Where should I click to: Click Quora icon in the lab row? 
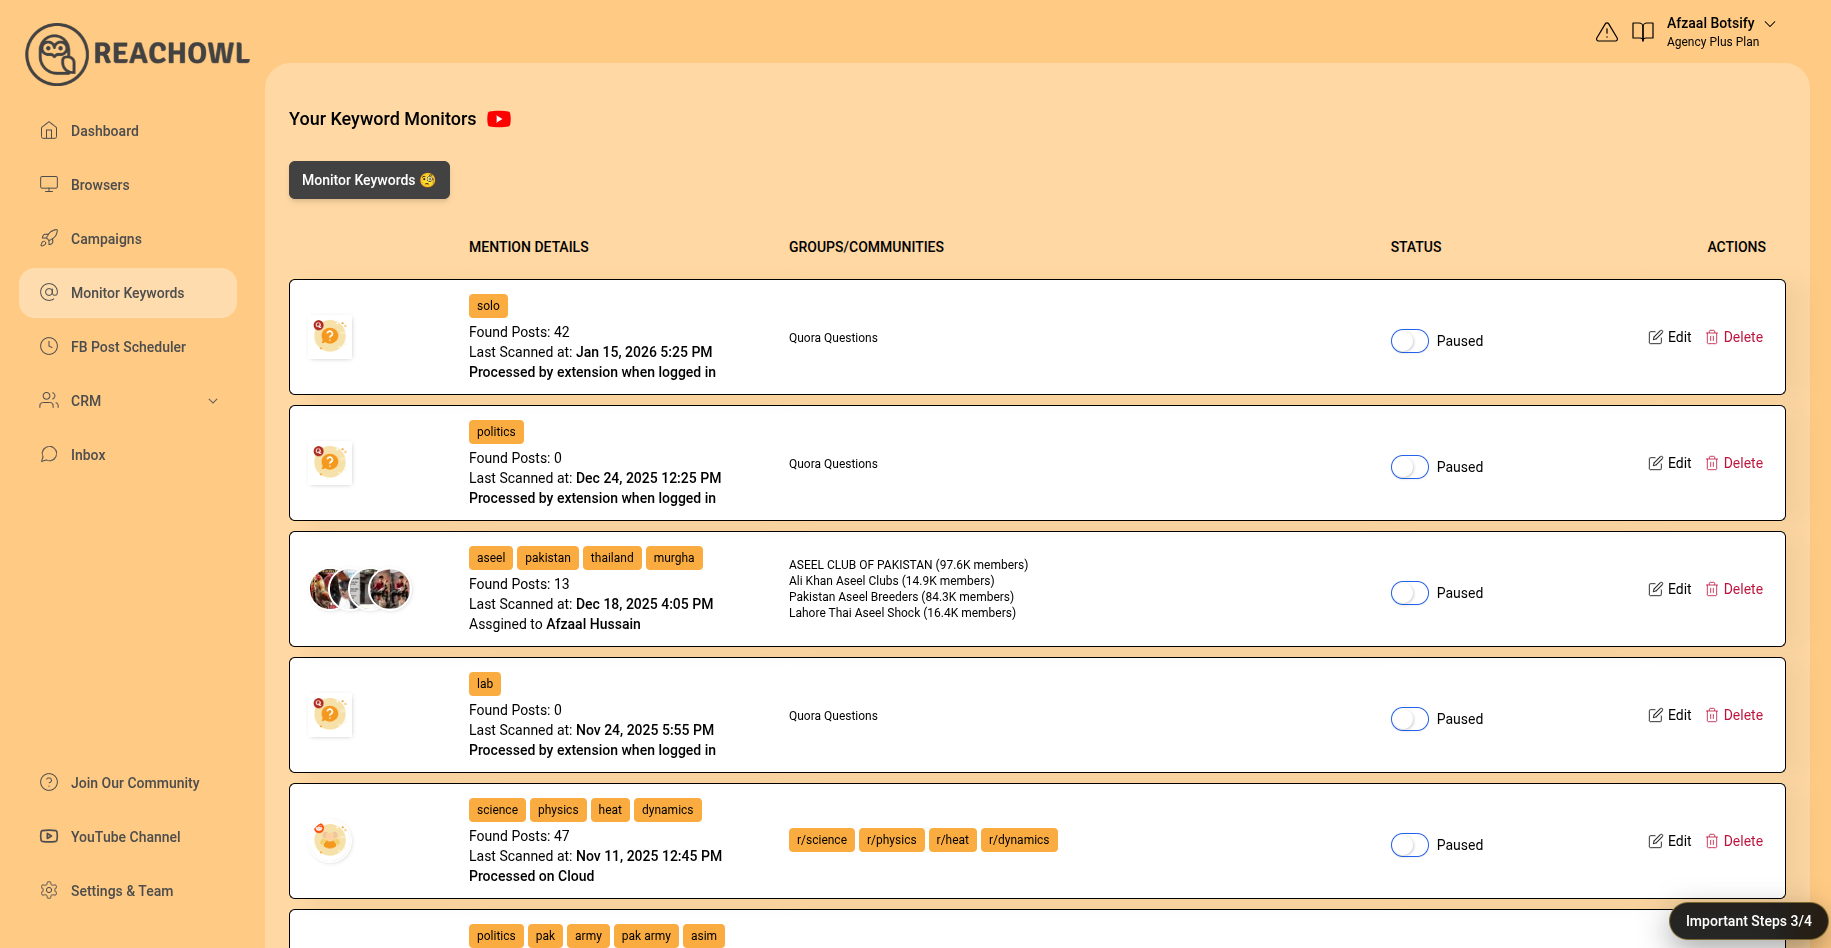pos(330,715)
